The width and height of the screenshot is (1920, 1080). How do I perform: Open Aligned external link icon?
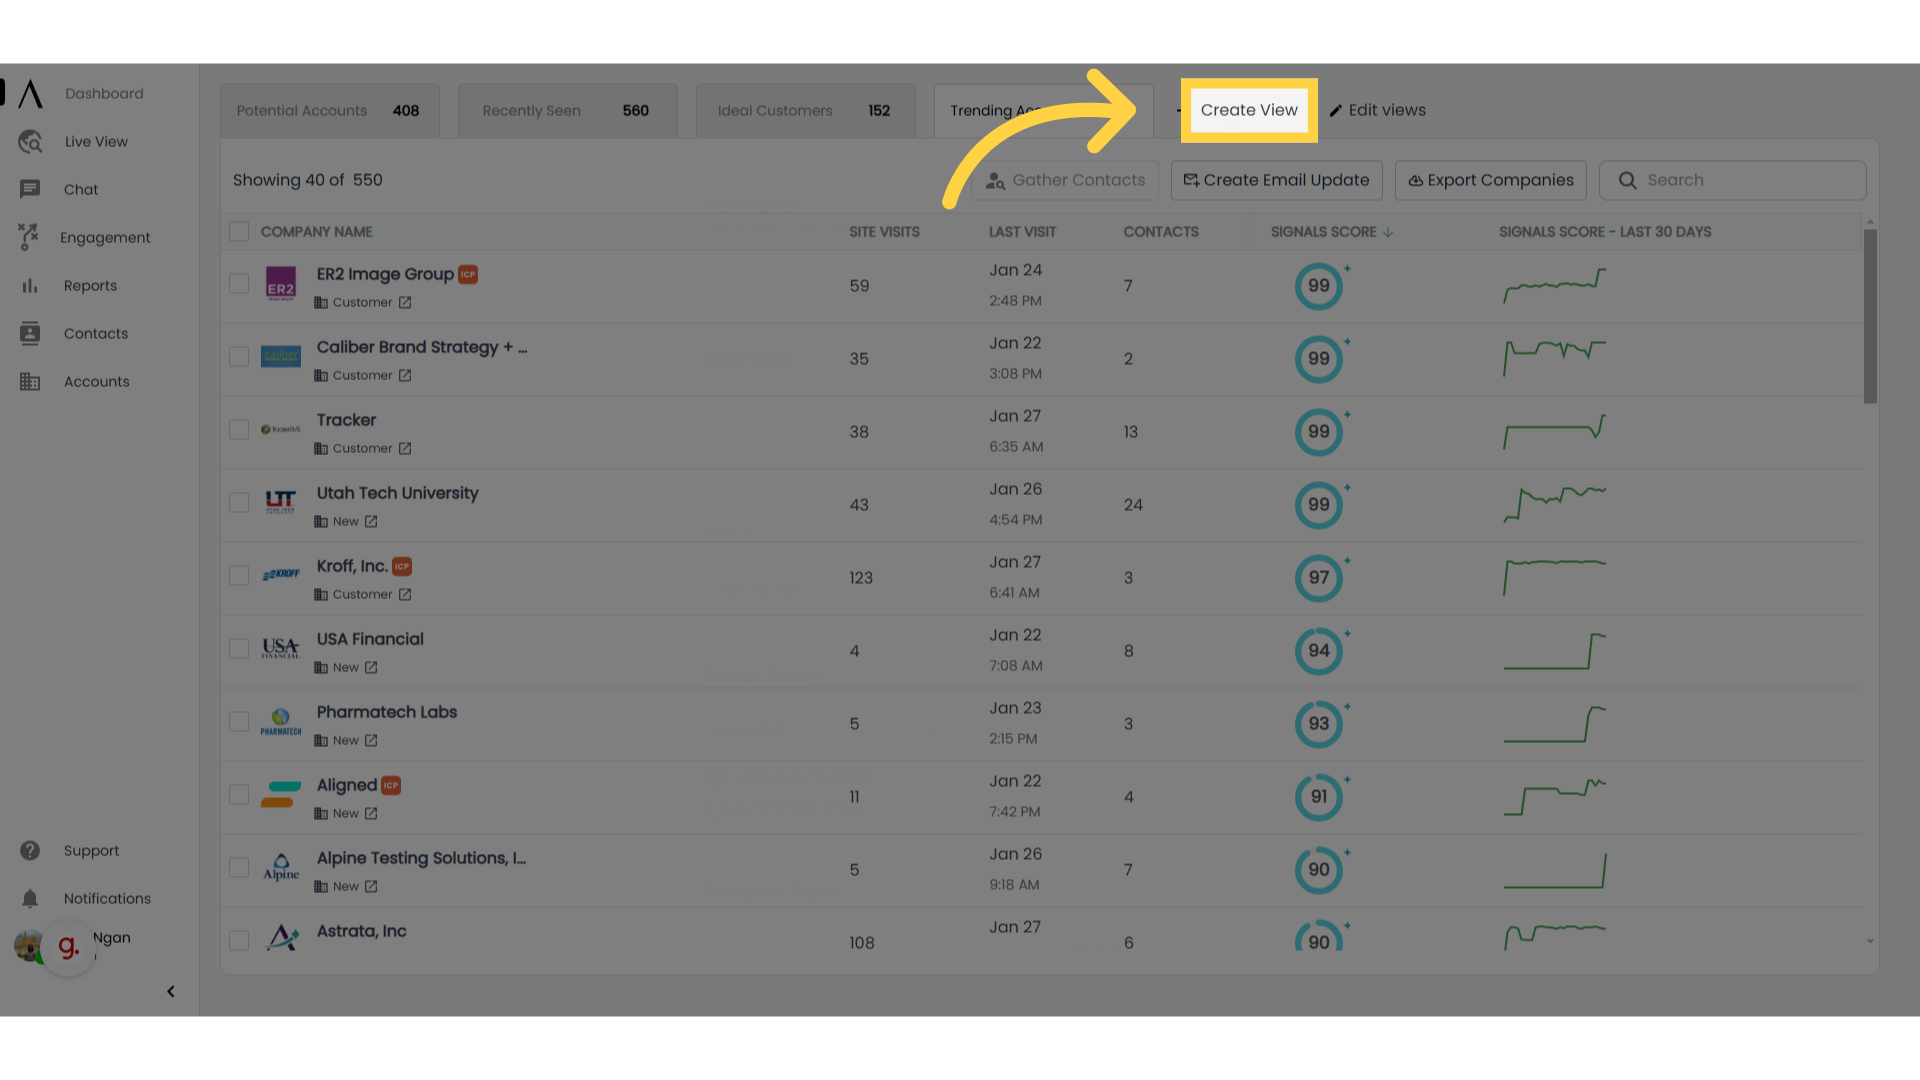pyautogui.click(x=371, y=814)
